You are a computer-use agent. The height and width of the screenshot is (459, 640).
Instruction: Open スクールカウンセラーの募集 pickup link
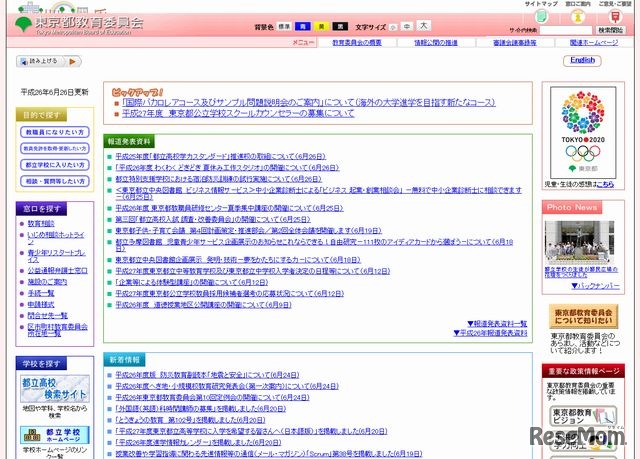(x=238, y=113)
